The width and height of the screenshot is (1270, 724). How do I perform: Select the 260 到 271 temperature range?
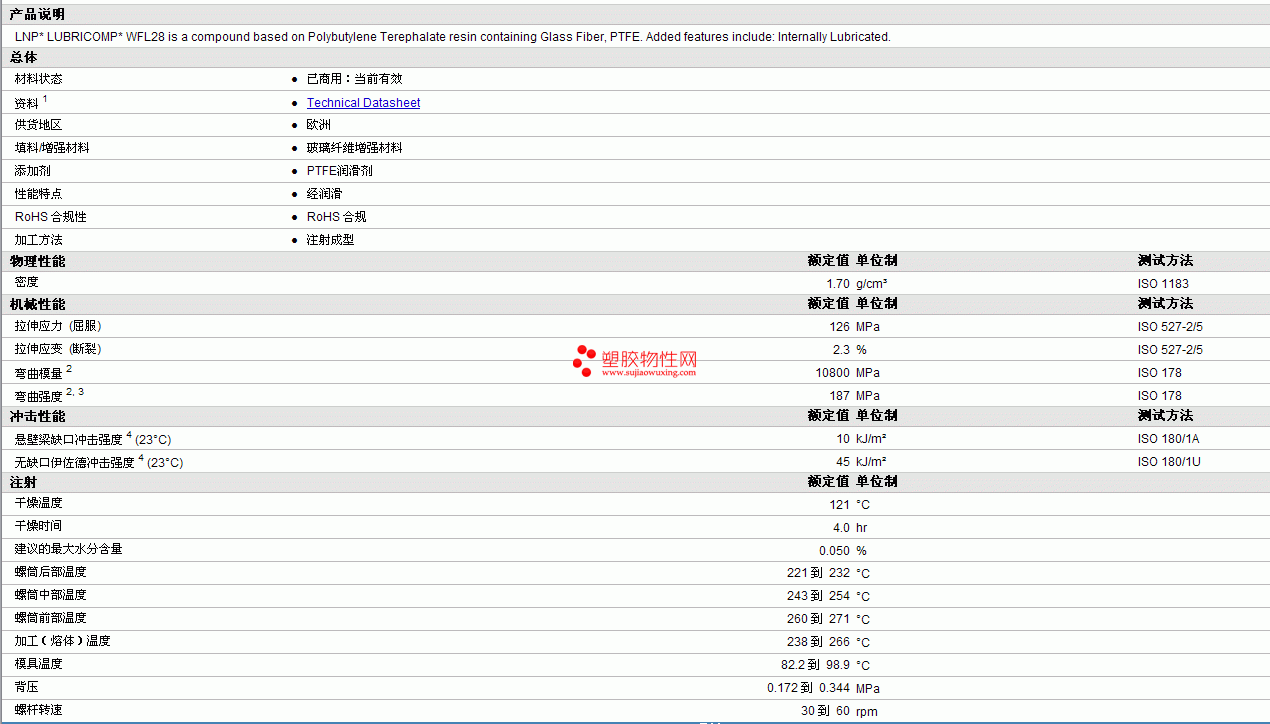click(818, 620)
